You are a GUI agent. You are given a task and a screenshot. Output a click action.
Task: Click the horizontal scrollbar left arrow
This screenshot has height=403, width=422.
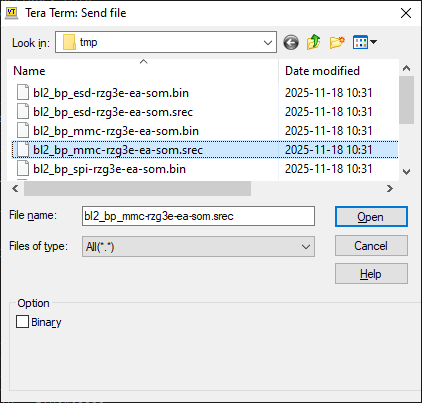tap(15, 188)
